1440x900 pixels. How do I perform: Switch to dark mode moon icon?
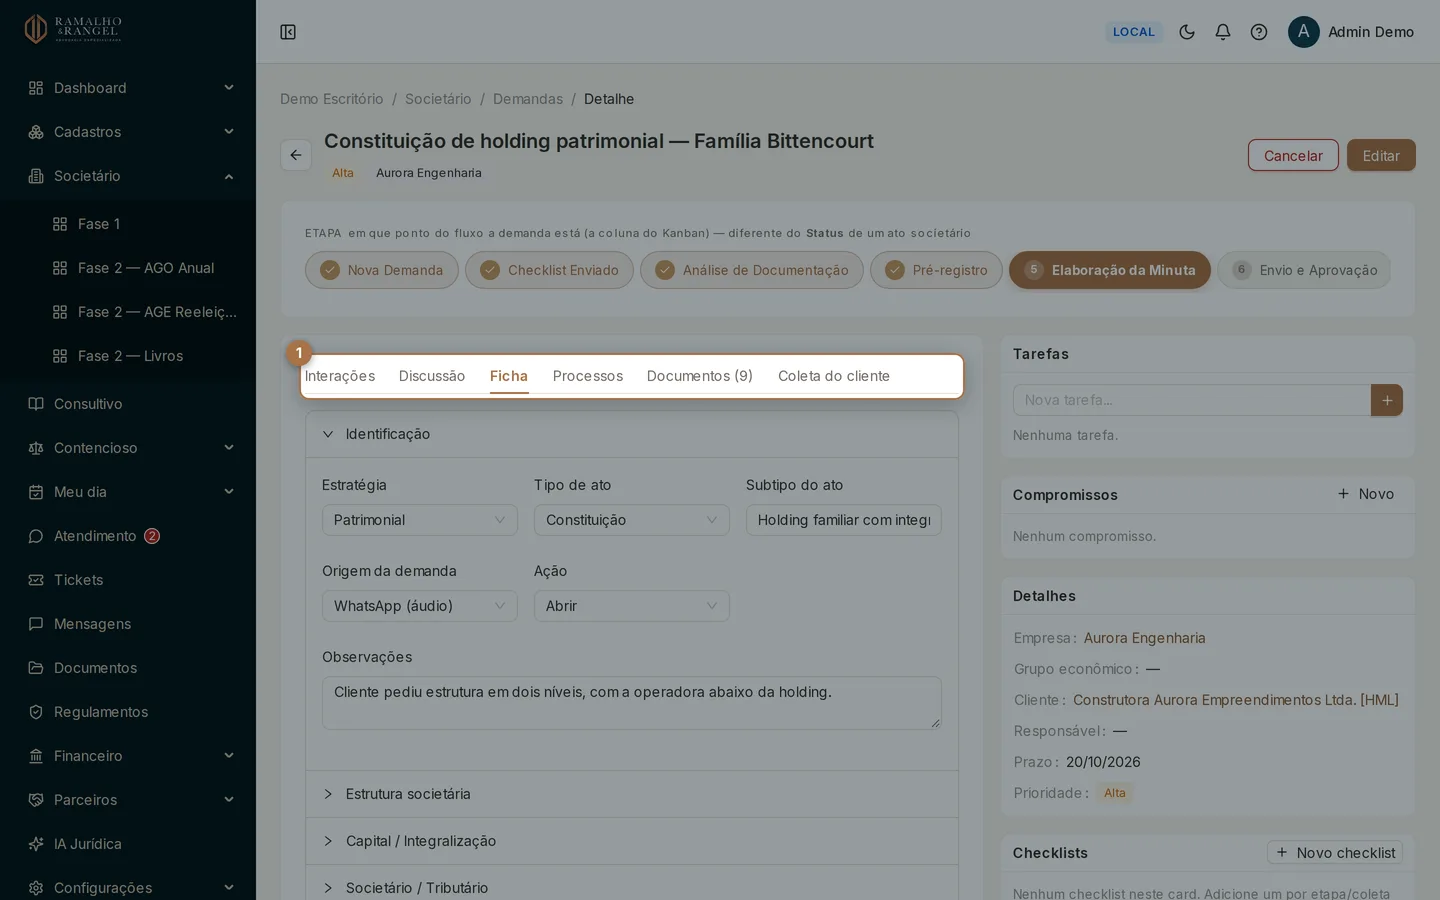click(x=1187, y=32)
